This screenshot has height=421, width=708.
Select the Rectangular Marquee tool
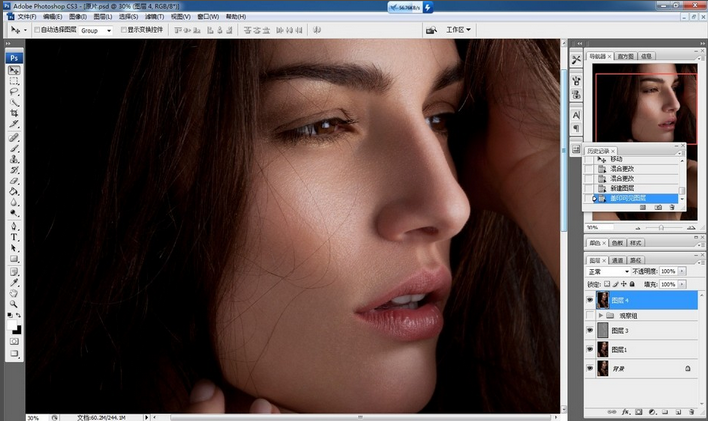point(14,81)
